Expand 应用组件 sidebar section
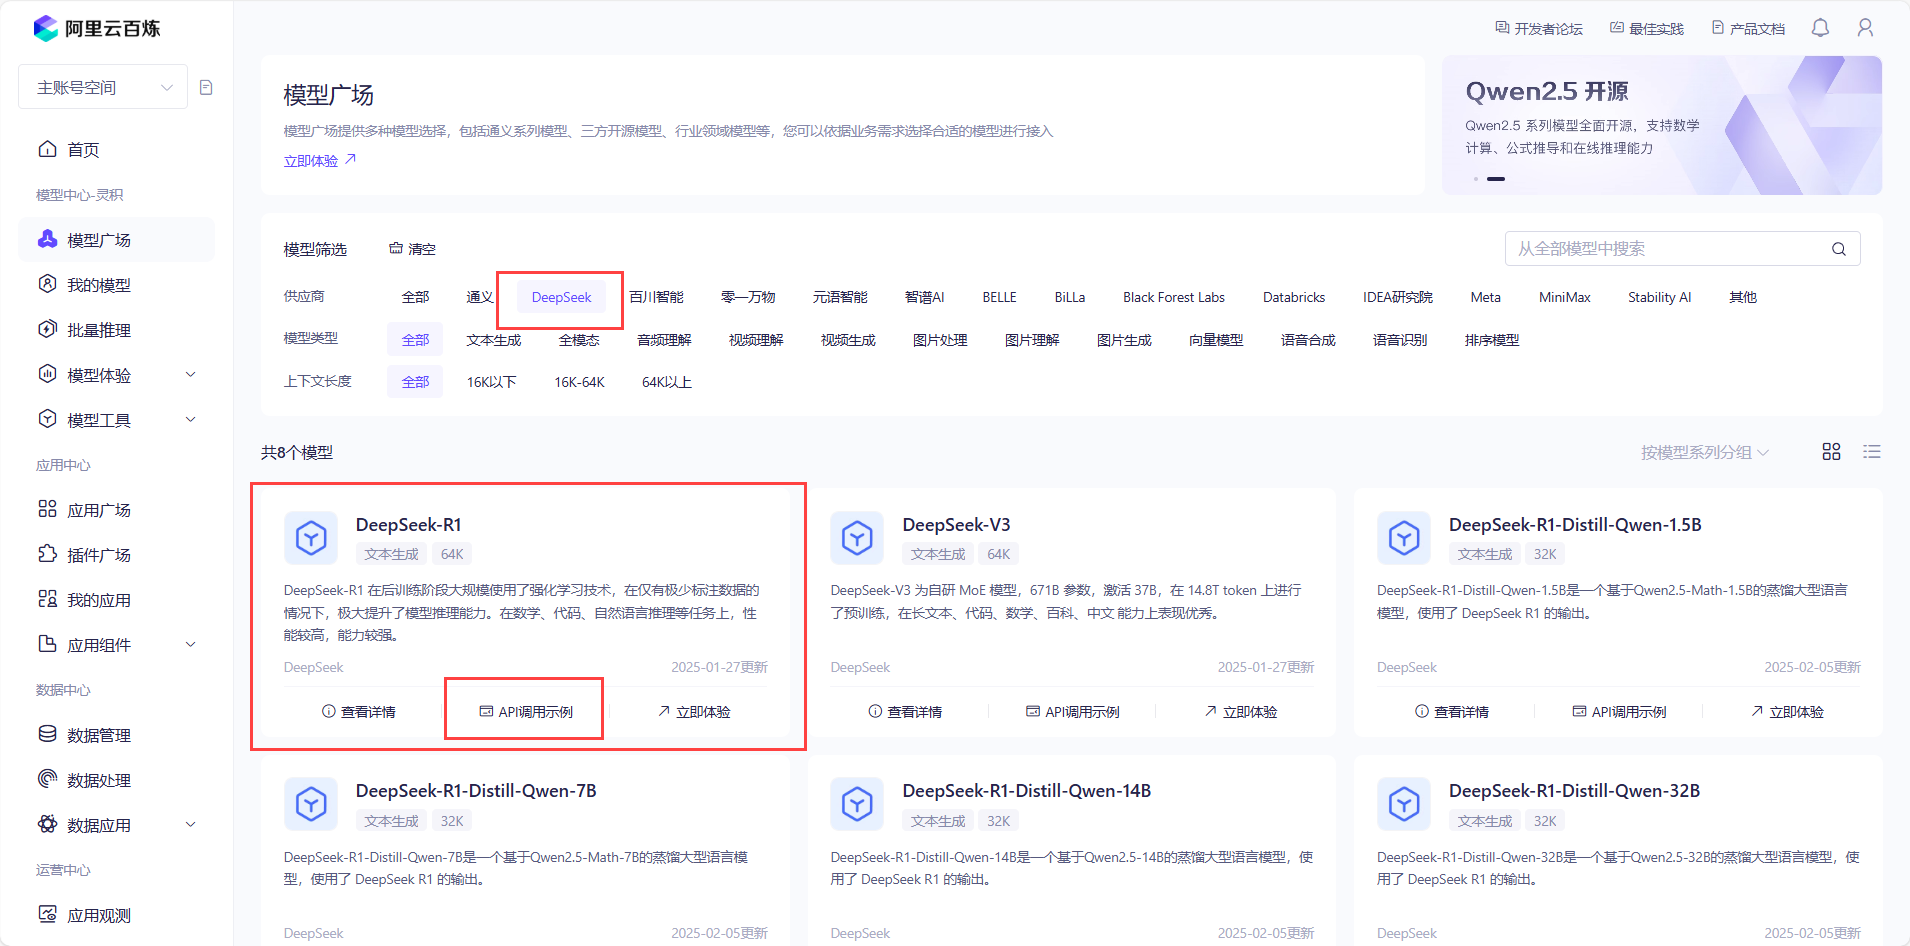This screenshot has height=946, width=1910. (x=116, y=645)
